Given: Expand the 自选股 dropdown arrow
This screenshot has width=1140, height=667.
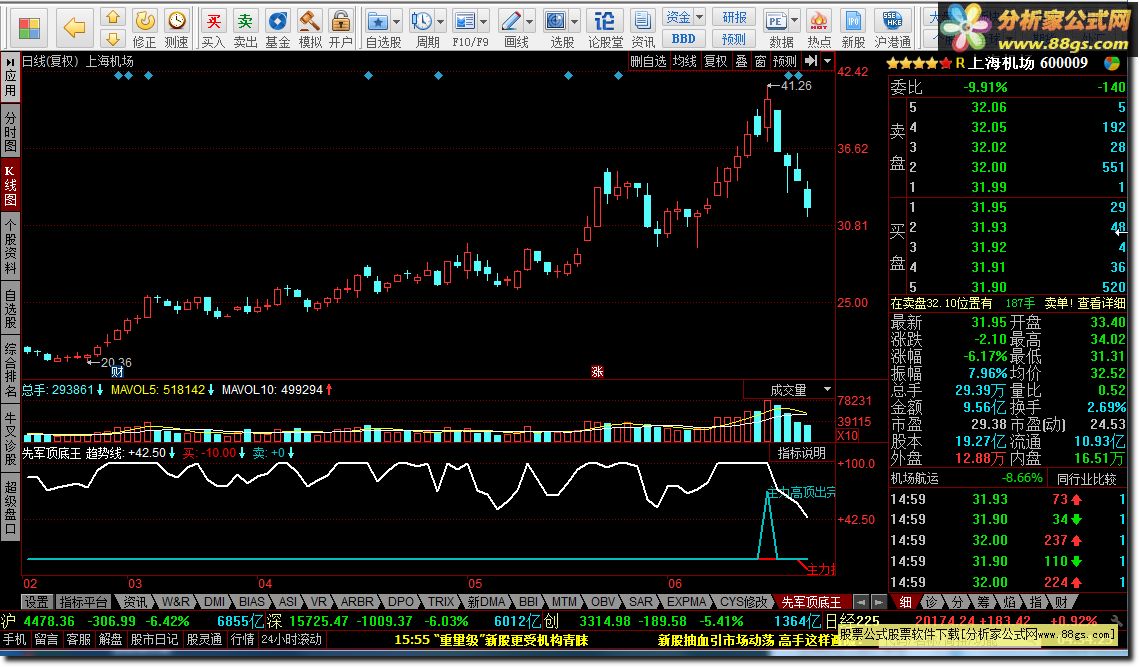Looking at the screenshot, I should point(396,22).
